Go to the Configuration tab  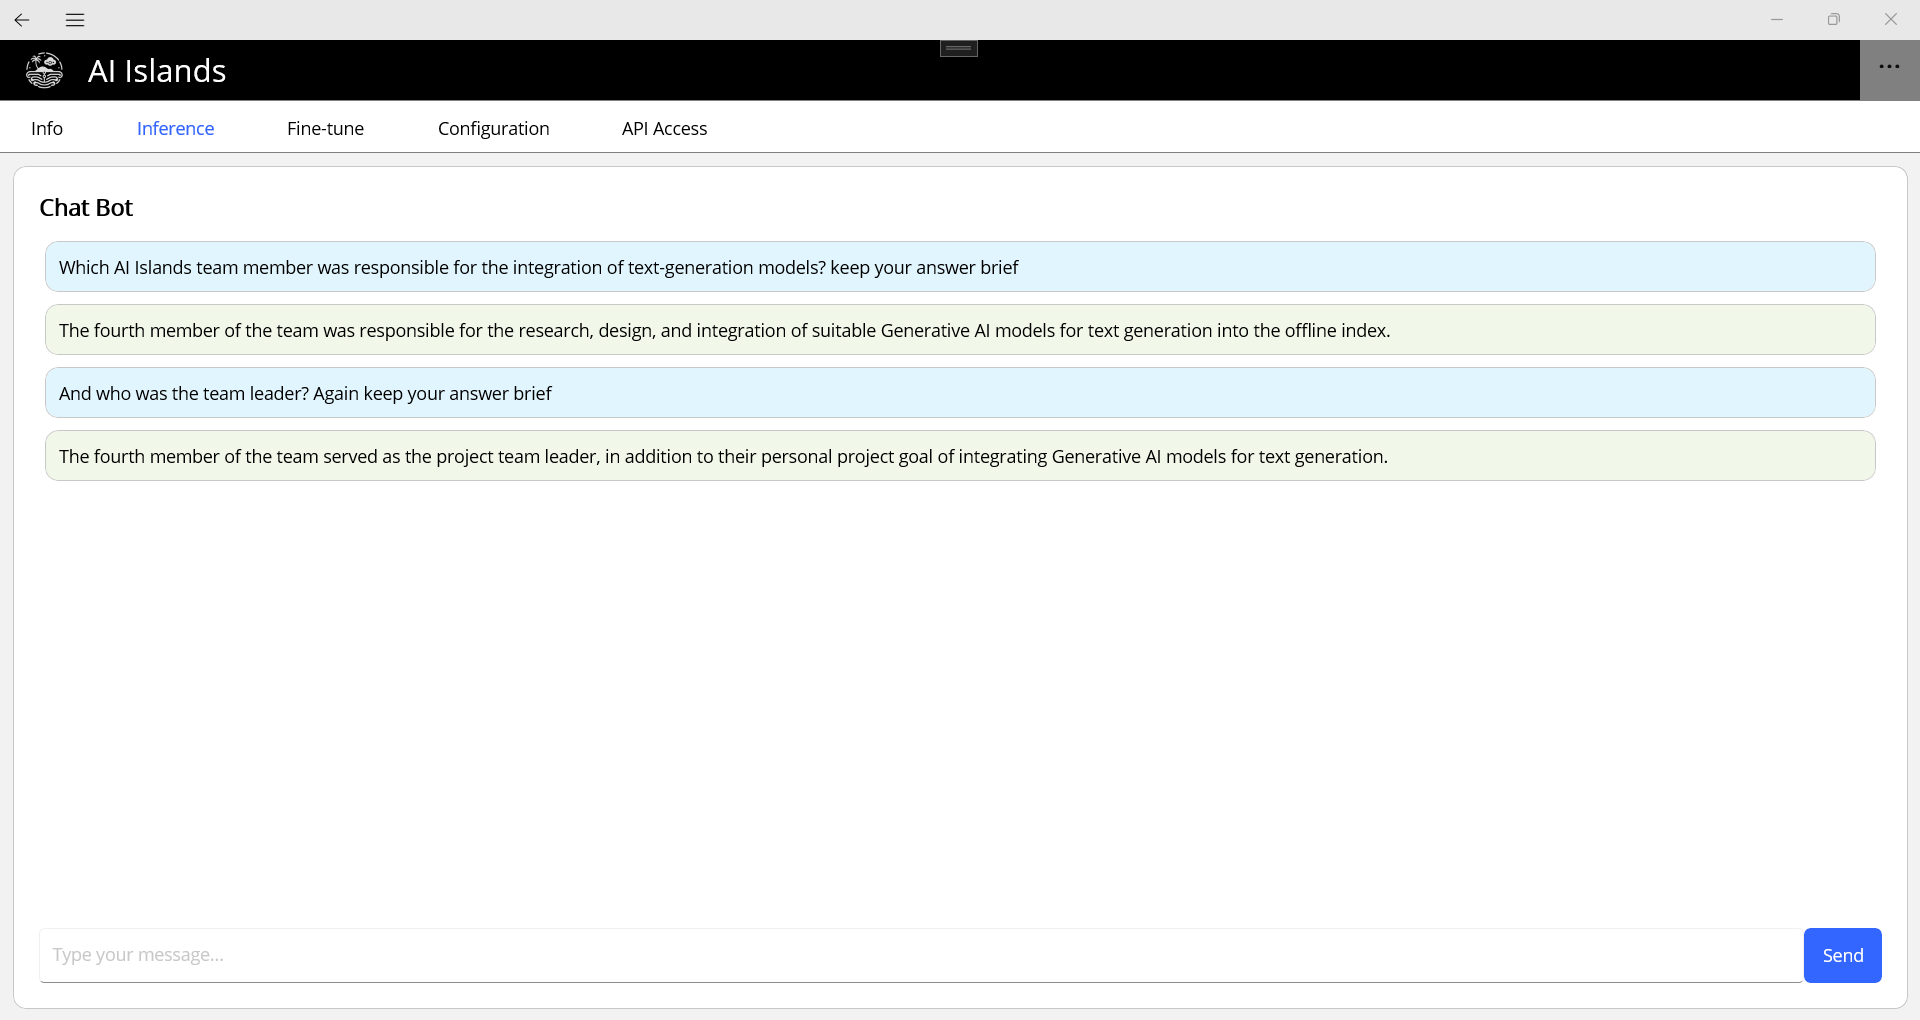[x=493, y=128]
